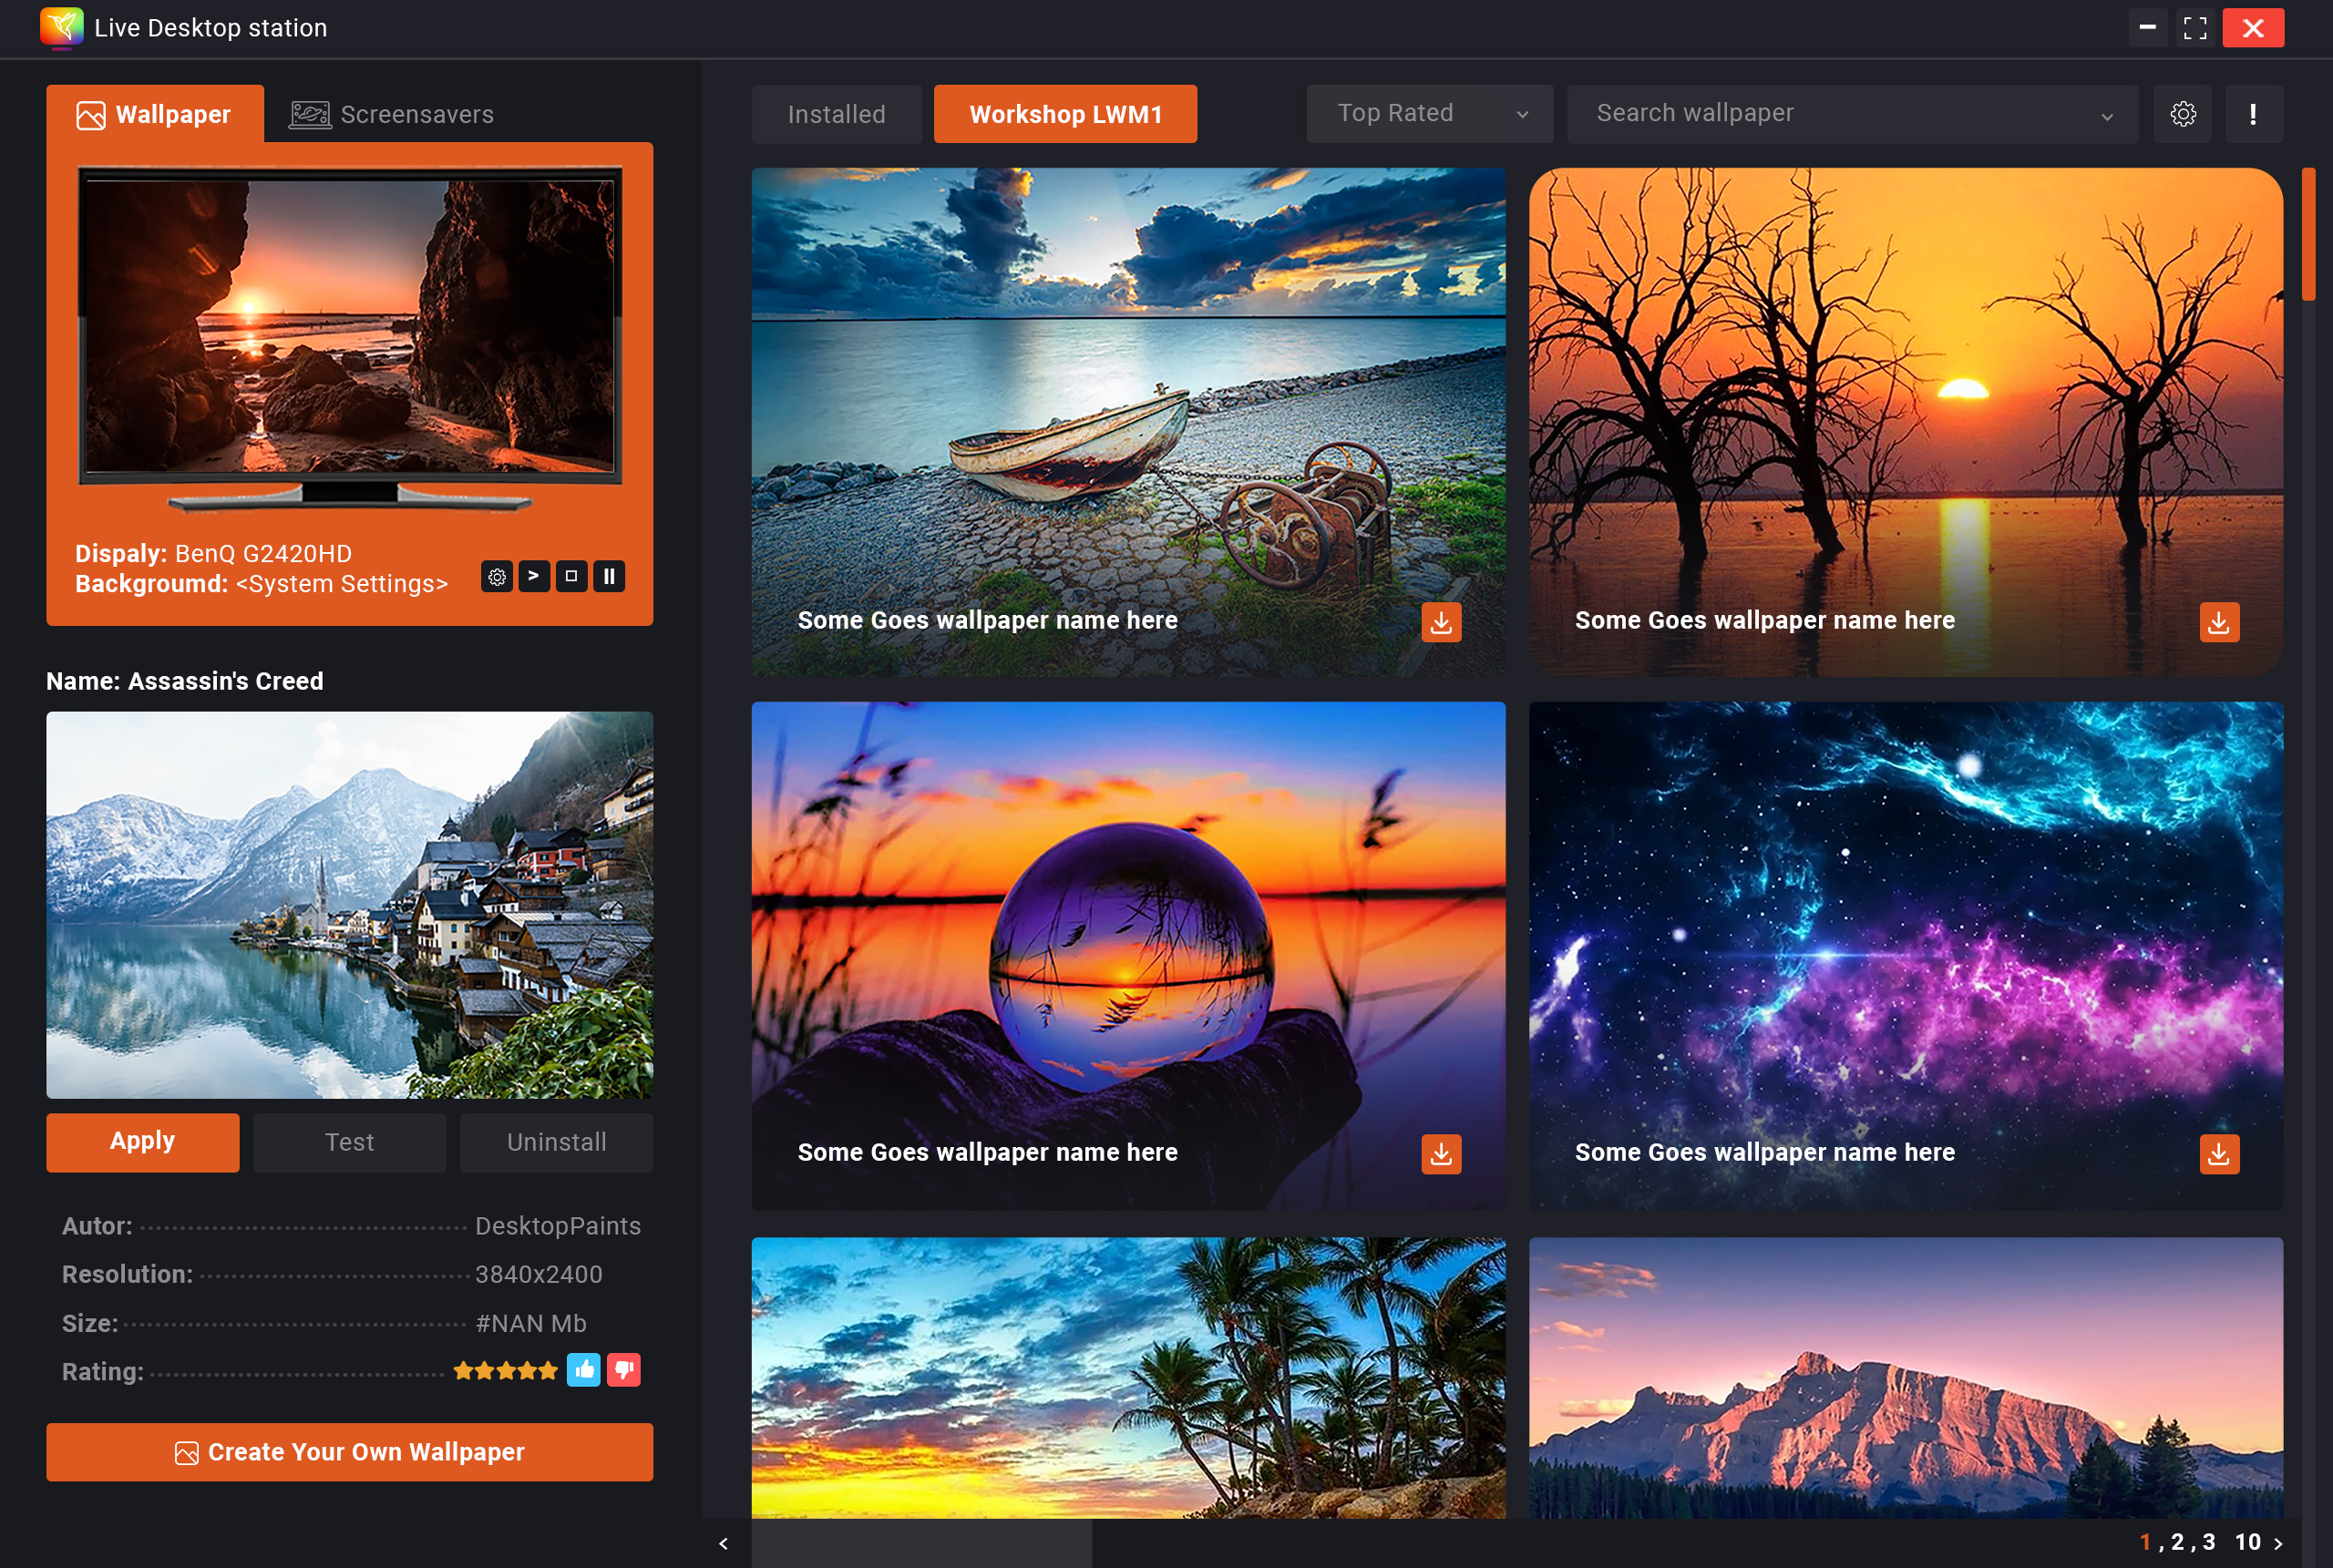Open the Workshop LWM1 tab

point(1064,113)
